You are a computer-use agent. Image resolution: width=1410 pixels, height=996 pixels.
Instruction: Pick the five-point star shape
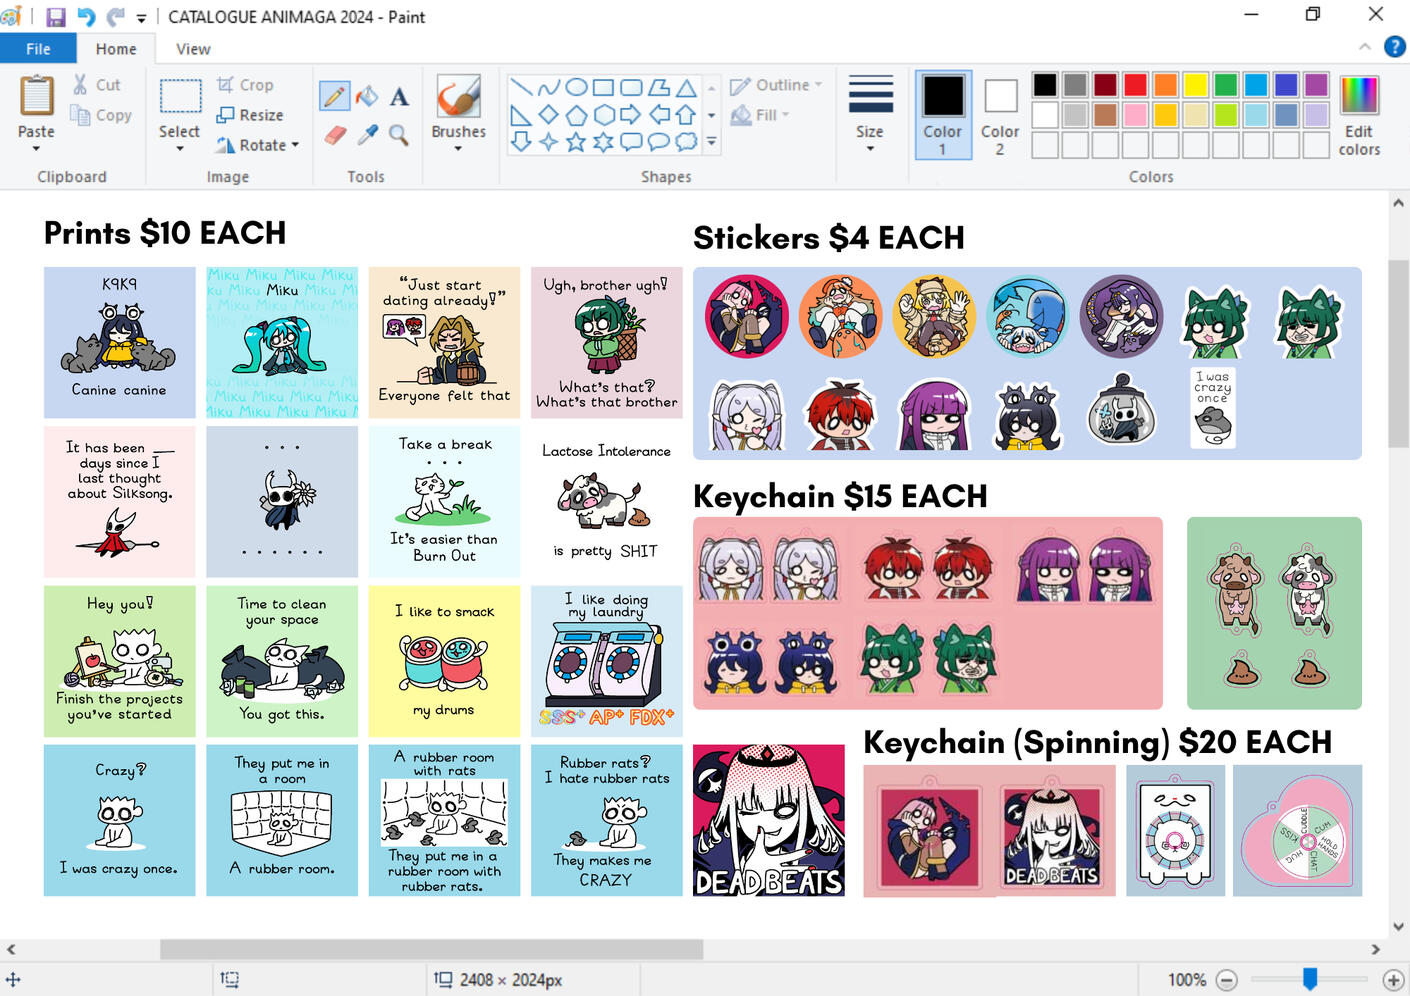coord(576,142)
